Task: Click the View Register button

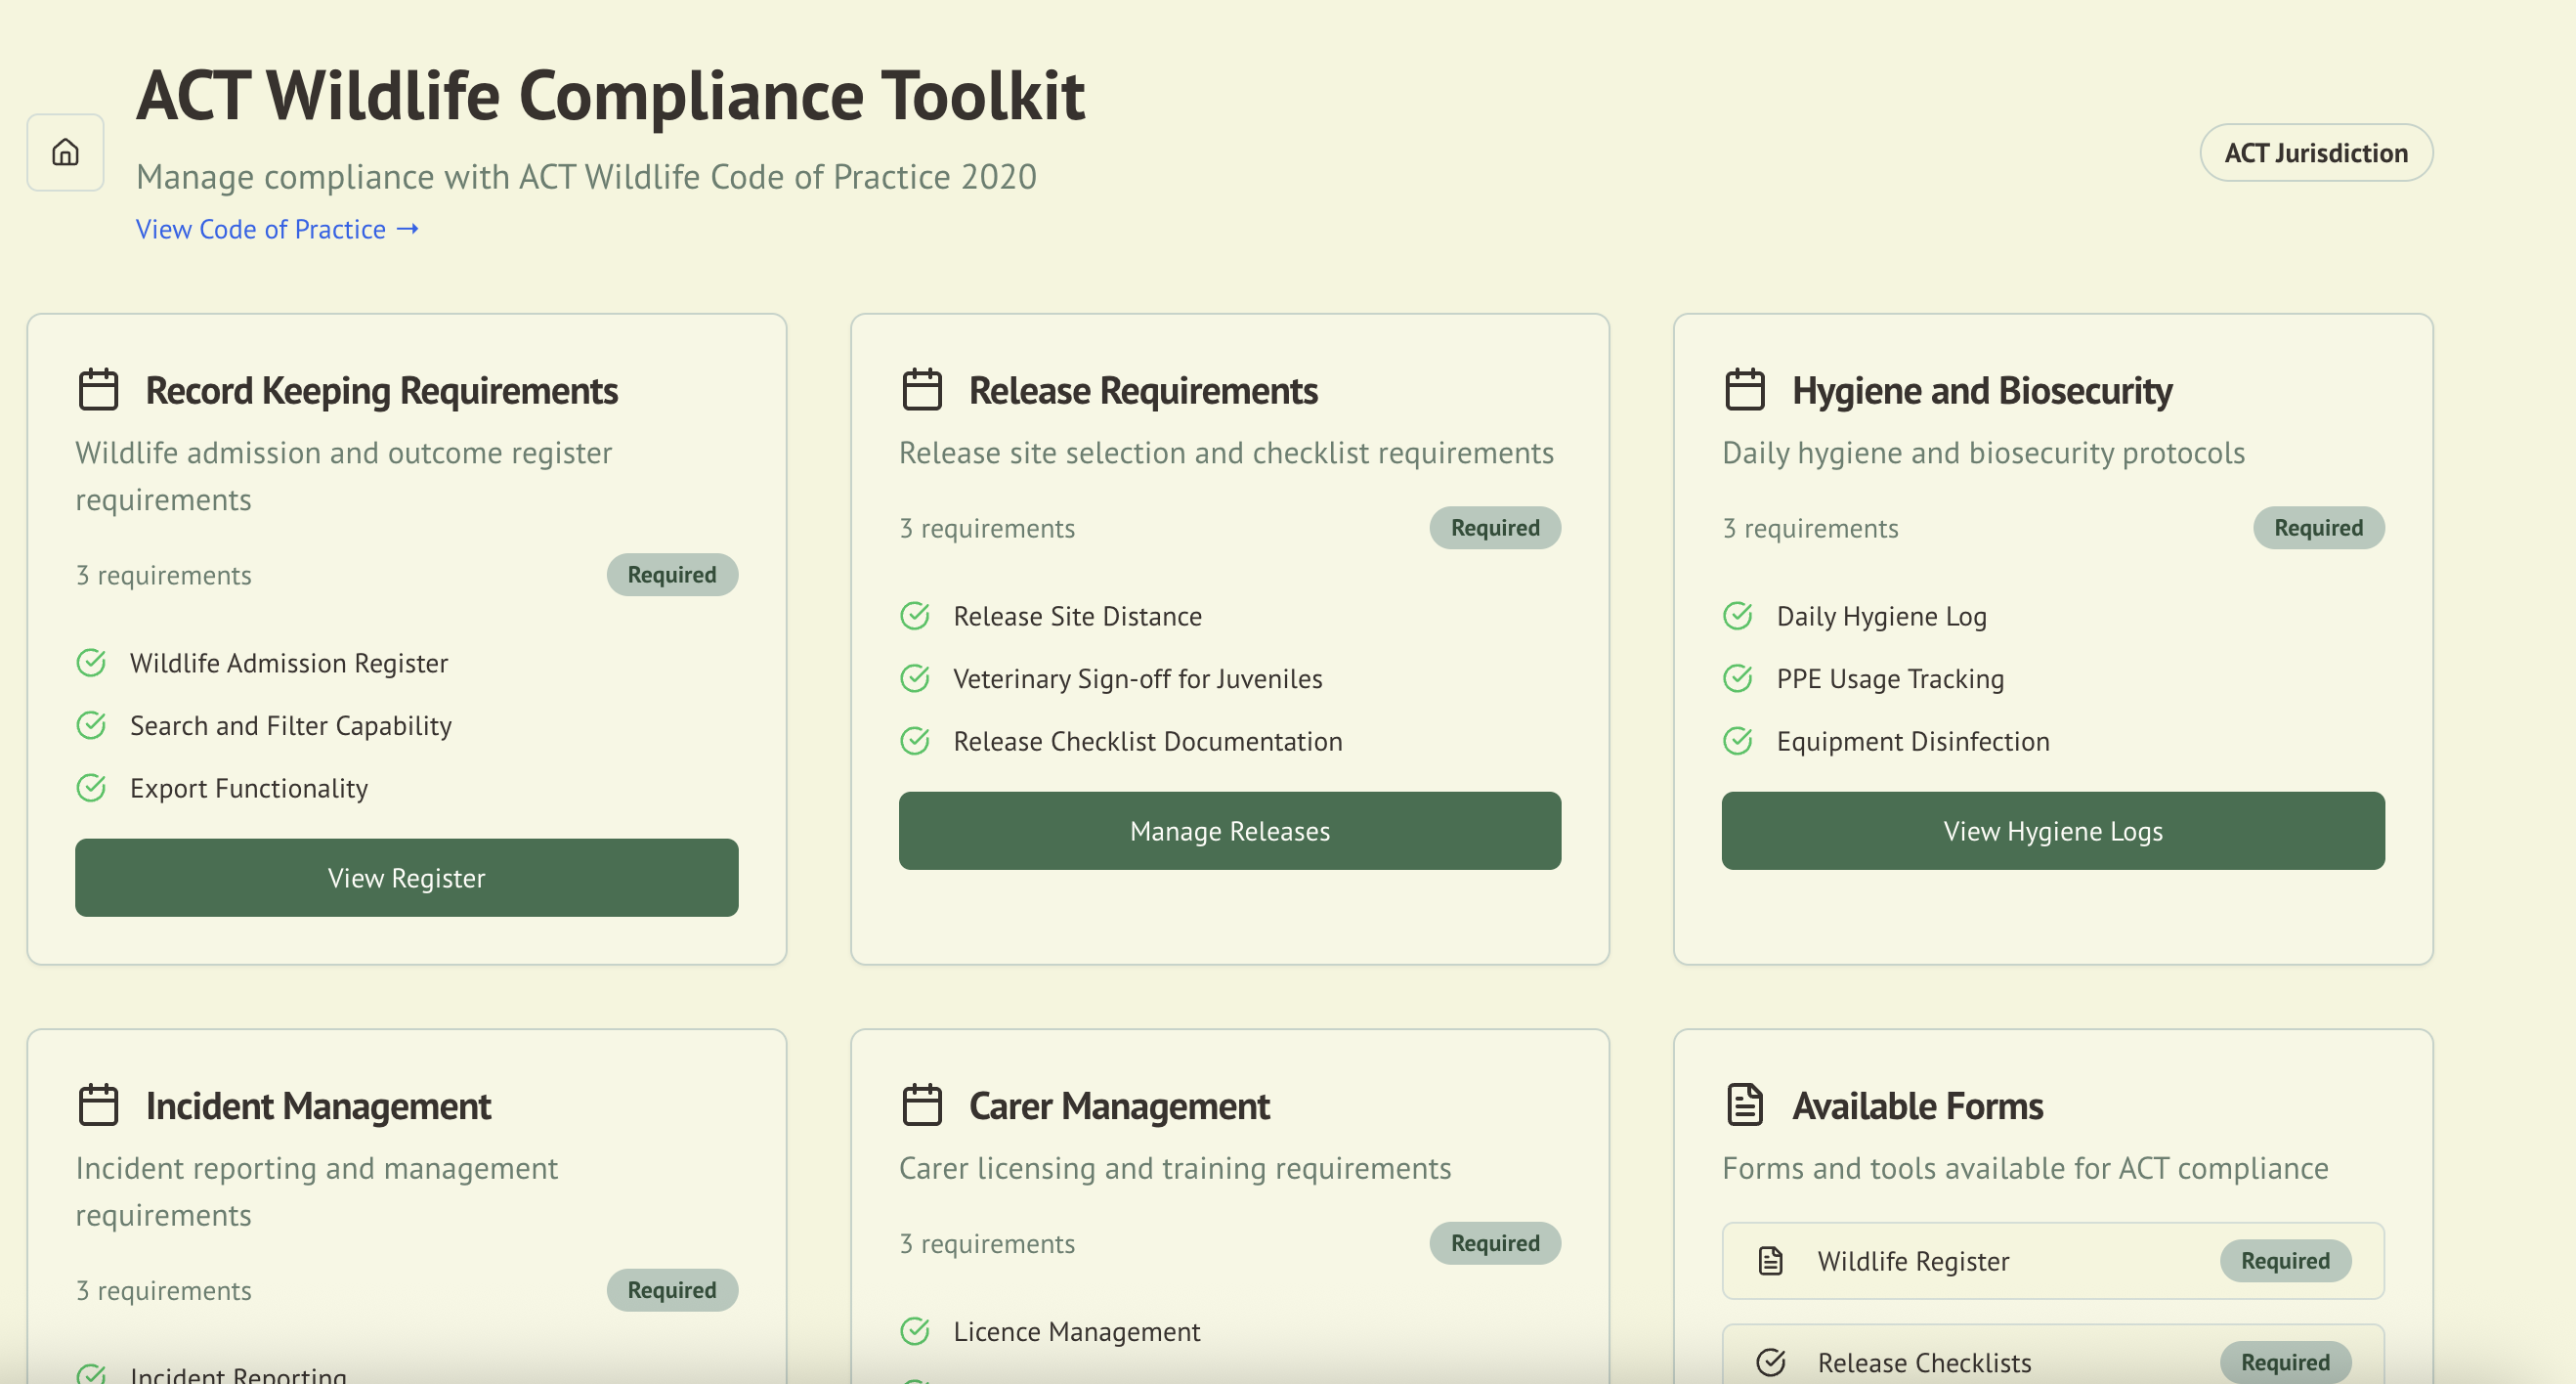Action: tap(406, 878)
